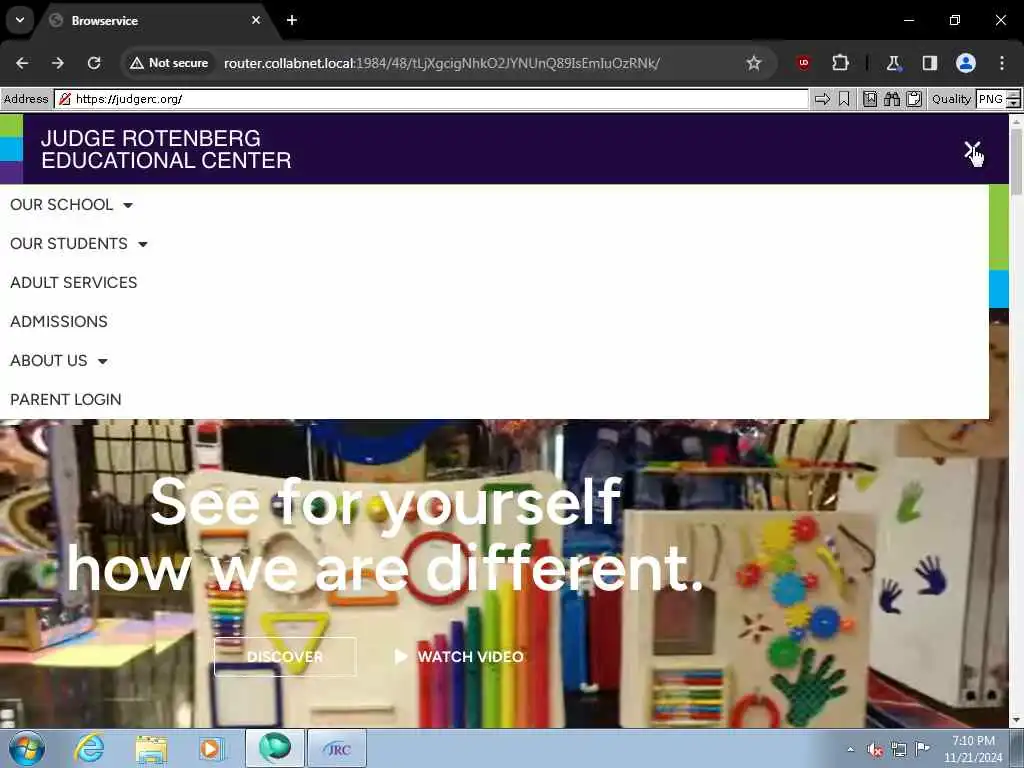Open the uBlock Origin extension icon
1024x768 pixels.
(x=803, y=63)
